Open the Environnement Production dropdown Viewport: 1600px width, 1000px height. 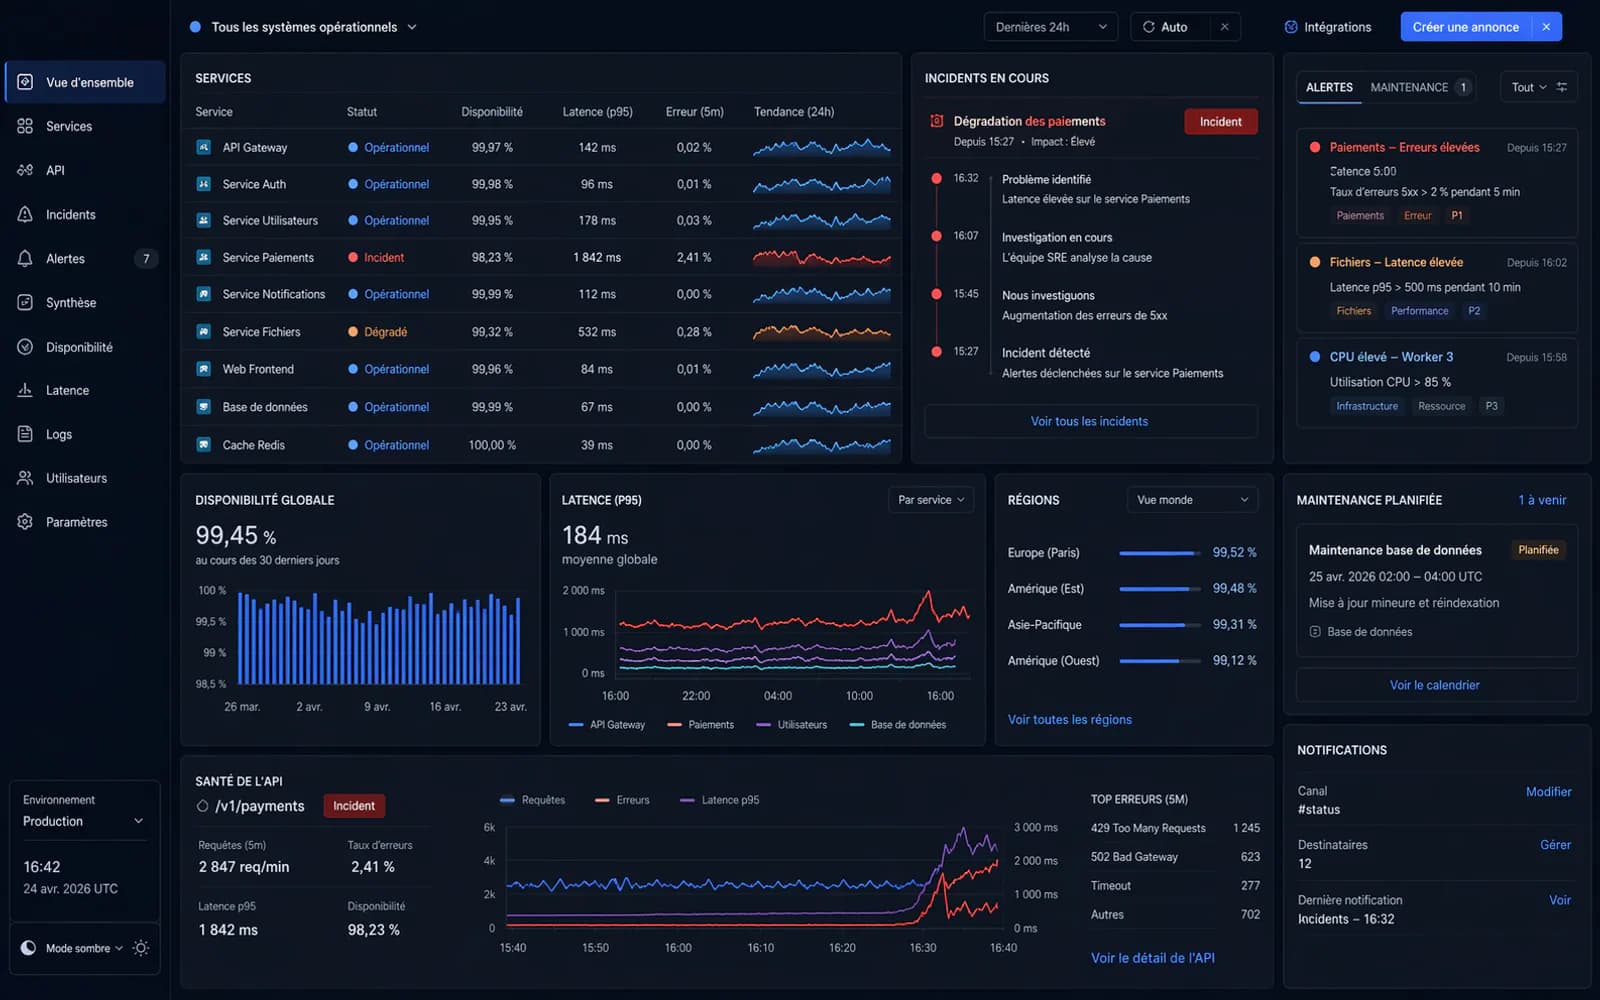click(84, 821)
